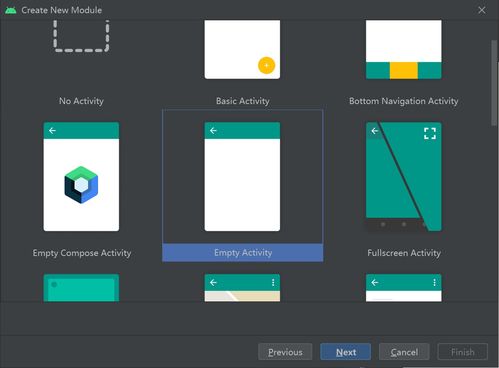The image size is (499, 368).
Task: Click the Next button
Action: point(346,352)
